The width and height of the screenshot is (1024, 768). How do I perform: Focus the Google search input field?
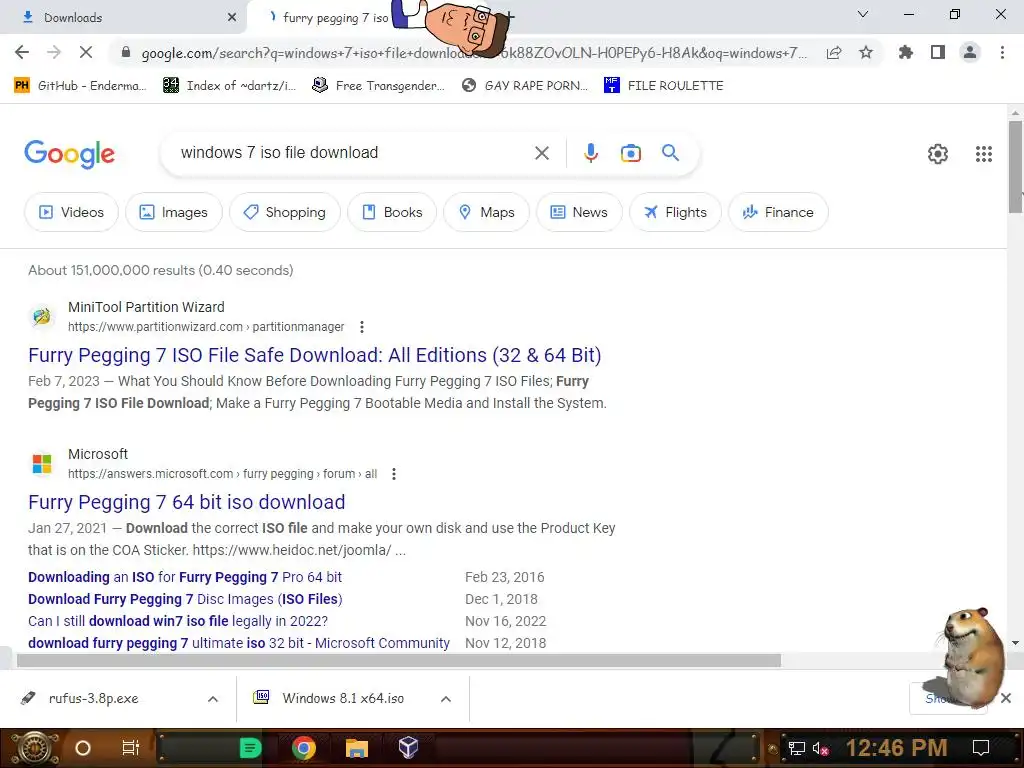[349, 153]
